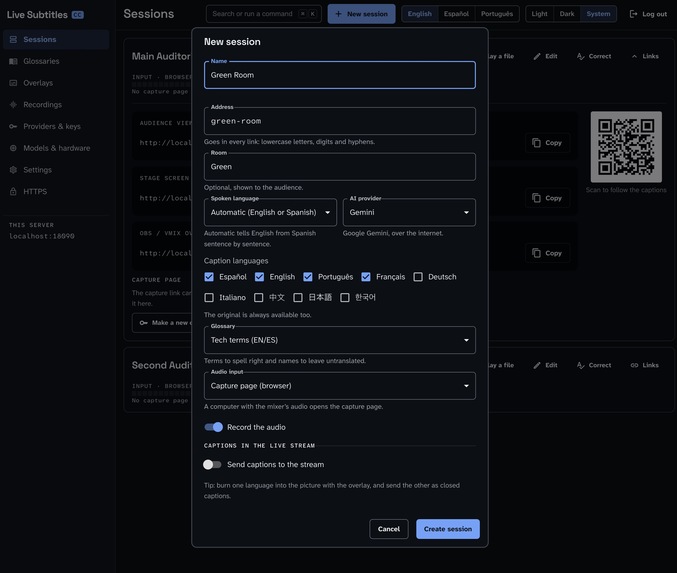Click the localhost:18090 server address
Viewport: 677px width, 573px height.
(x=42, y=236)
